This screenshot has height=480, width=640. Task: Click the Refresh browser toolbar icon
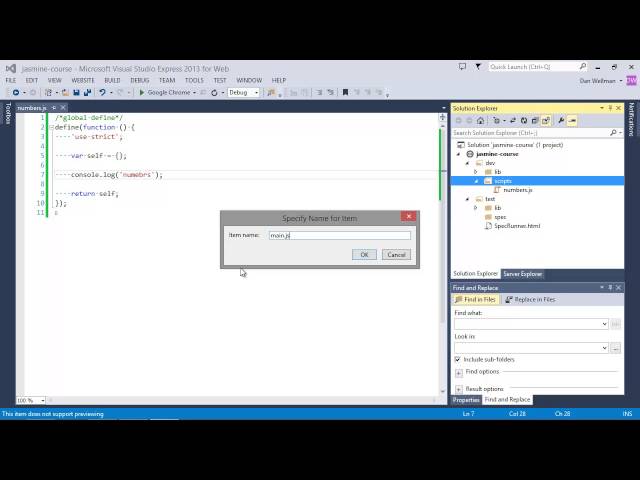point(214,93)
